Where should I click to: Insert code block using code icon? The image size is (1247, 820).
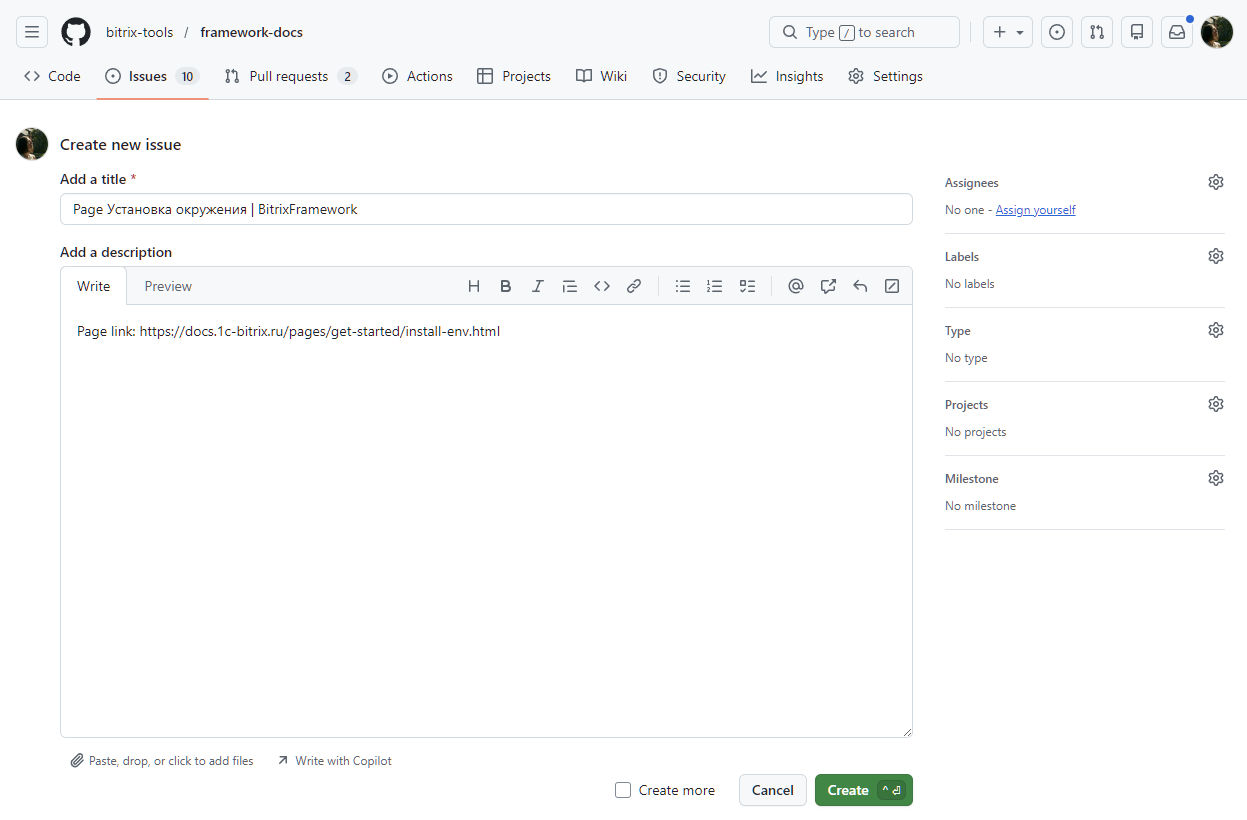coord(602,286)
